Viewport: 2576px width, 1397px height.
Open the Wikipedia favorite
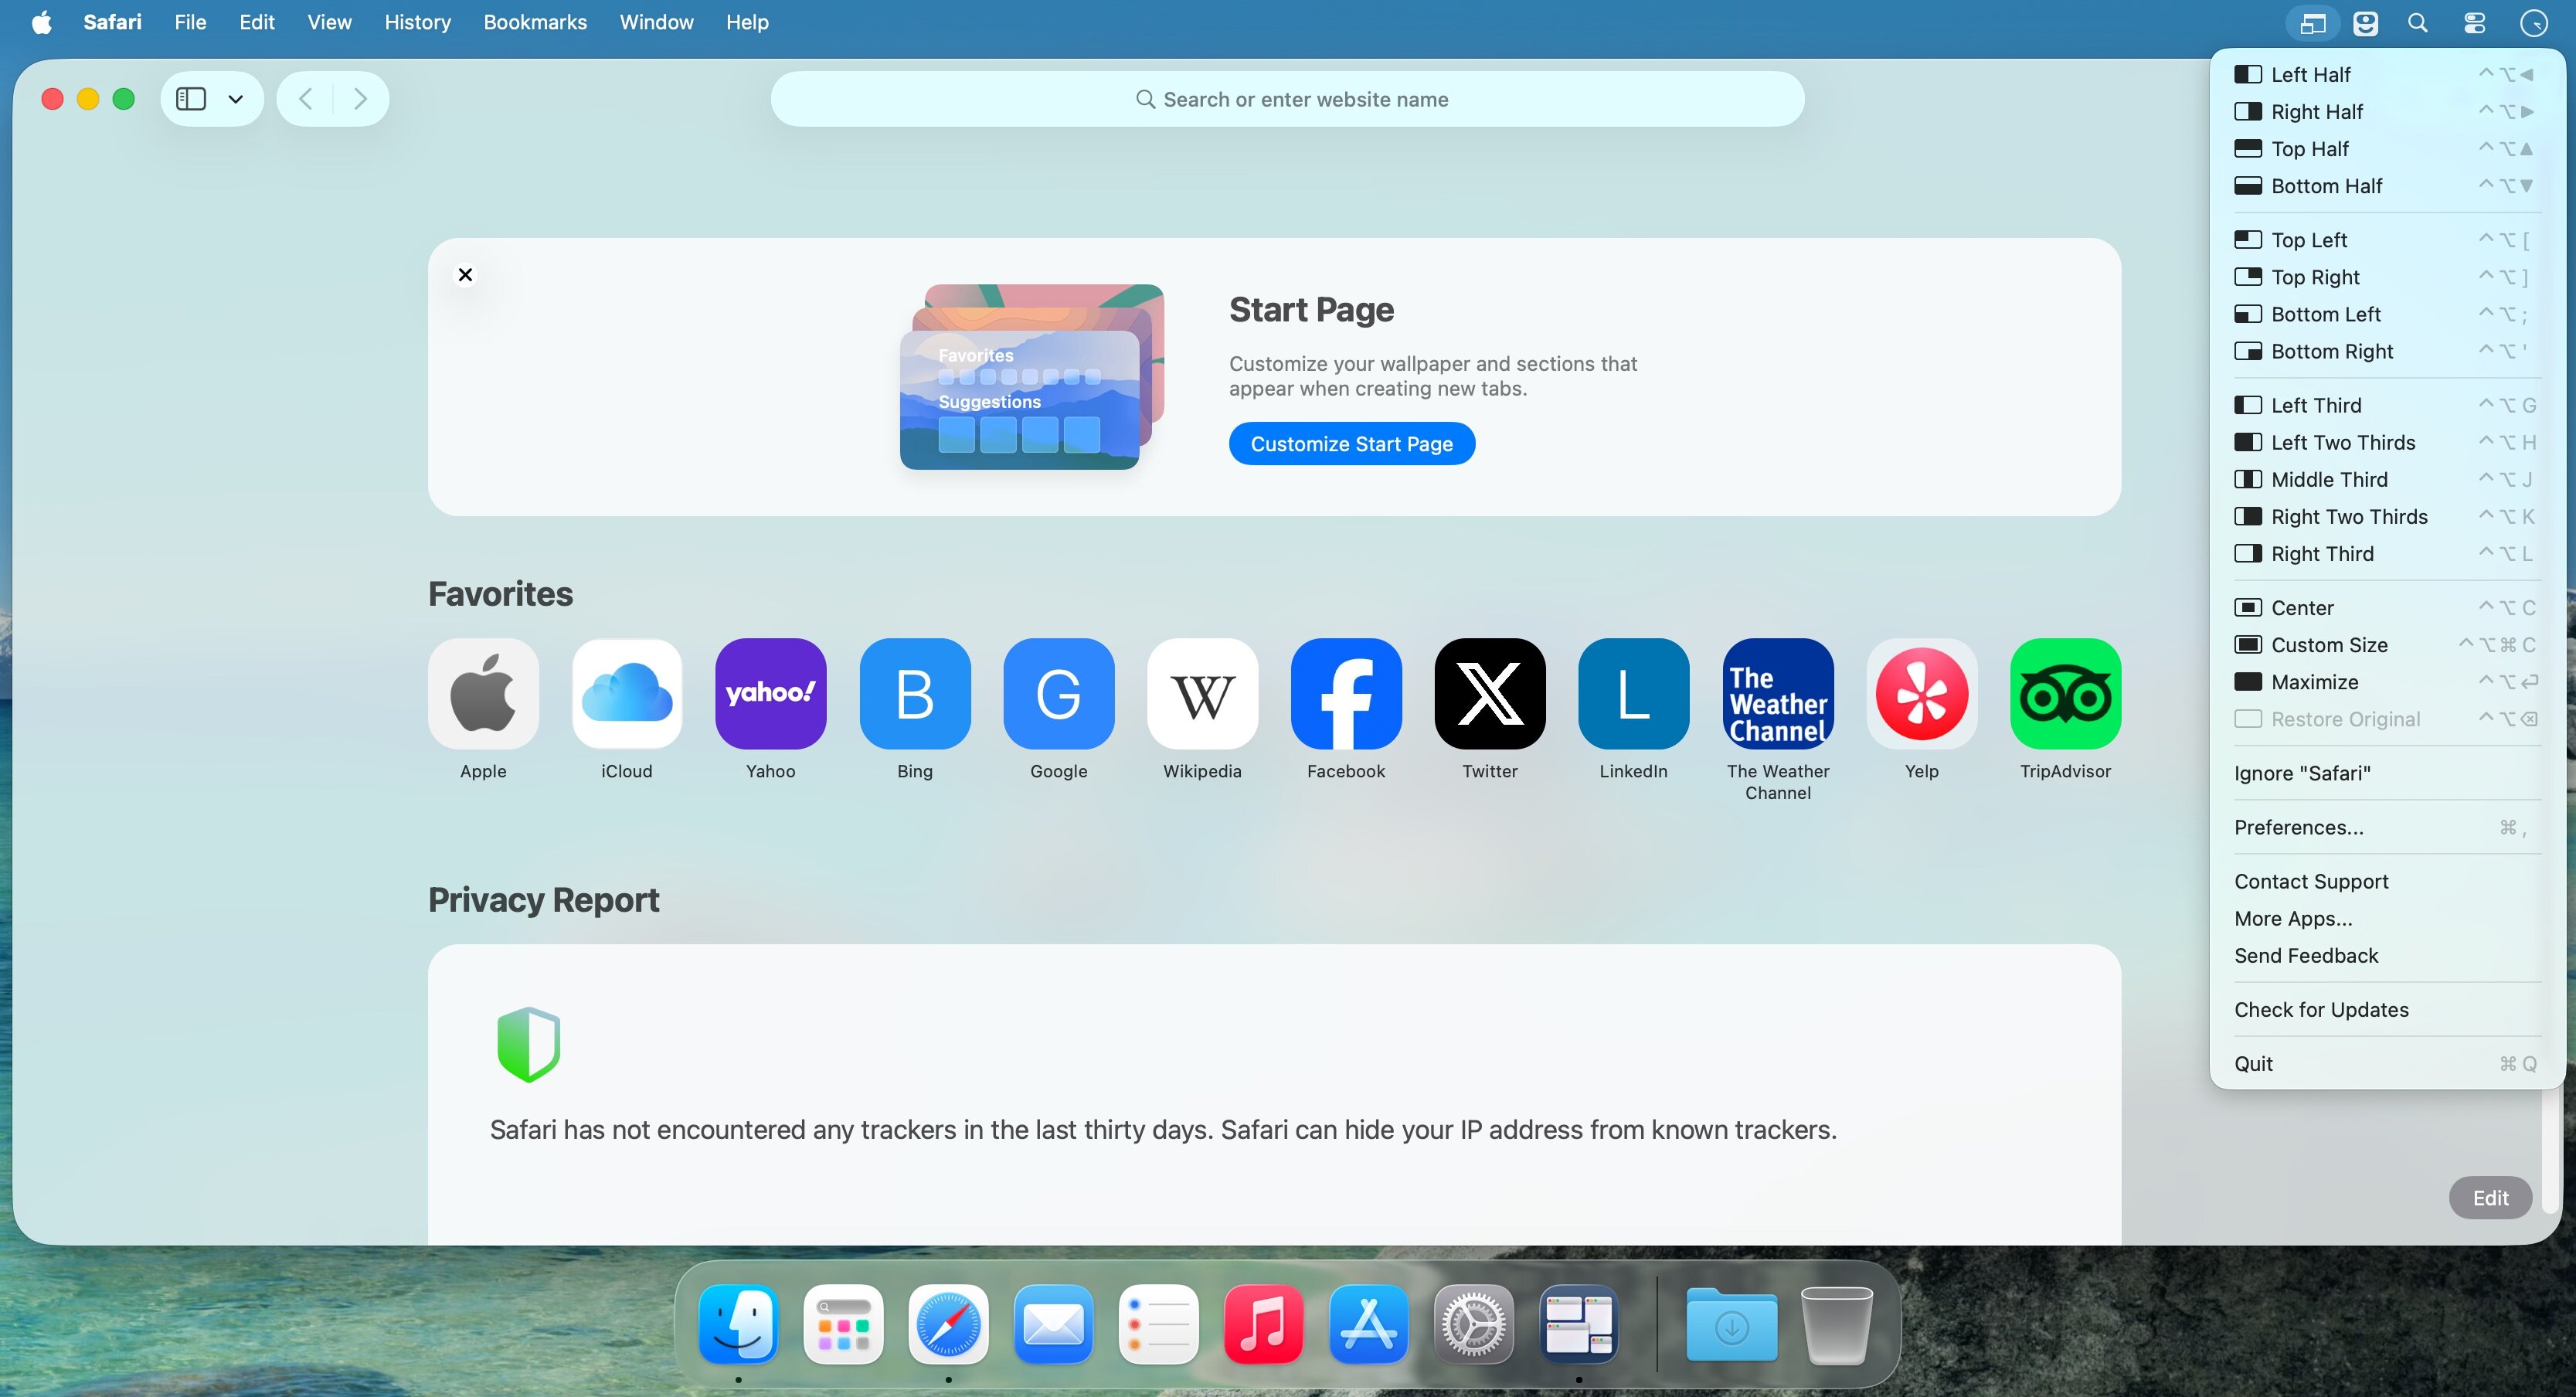1202,694
